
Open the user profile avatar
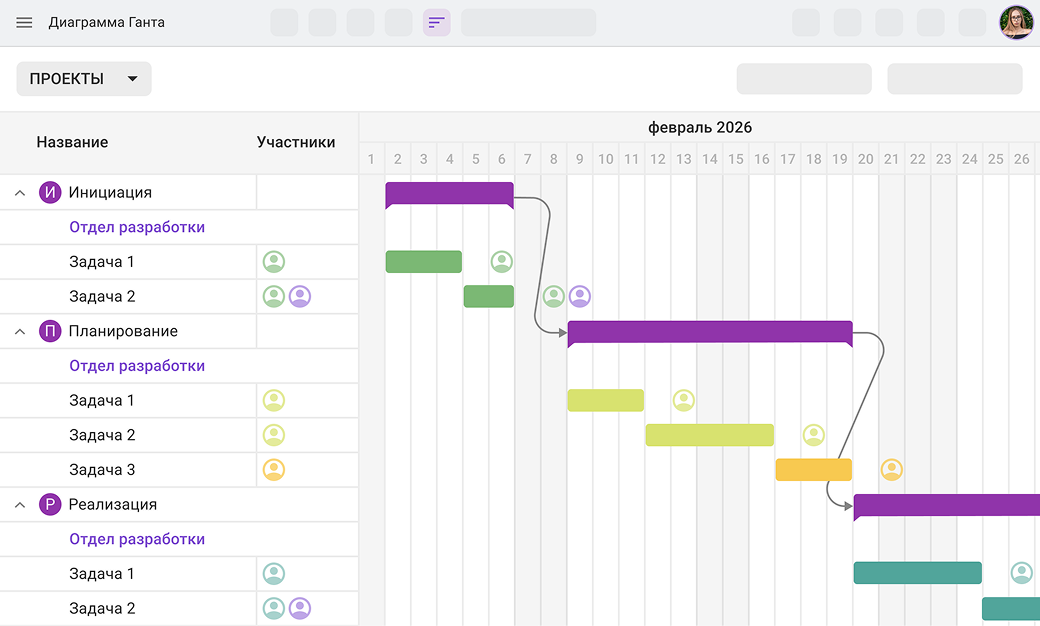(x=1016, y=22)
